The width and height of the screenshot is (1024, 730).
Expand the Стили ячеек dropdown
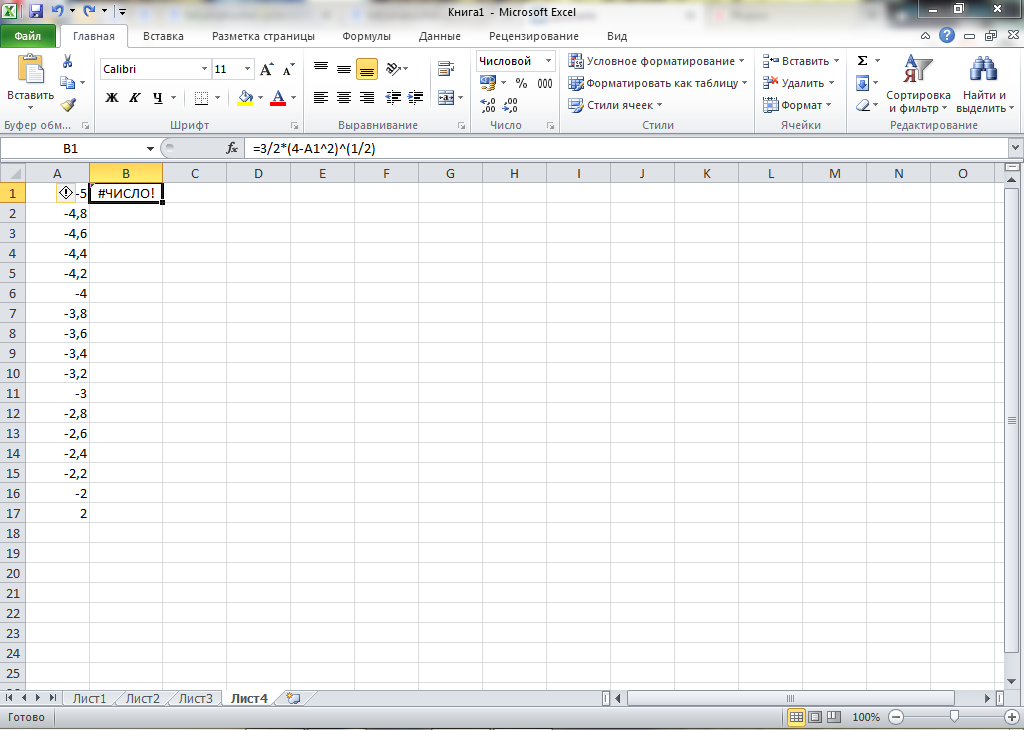coord(615,104)
